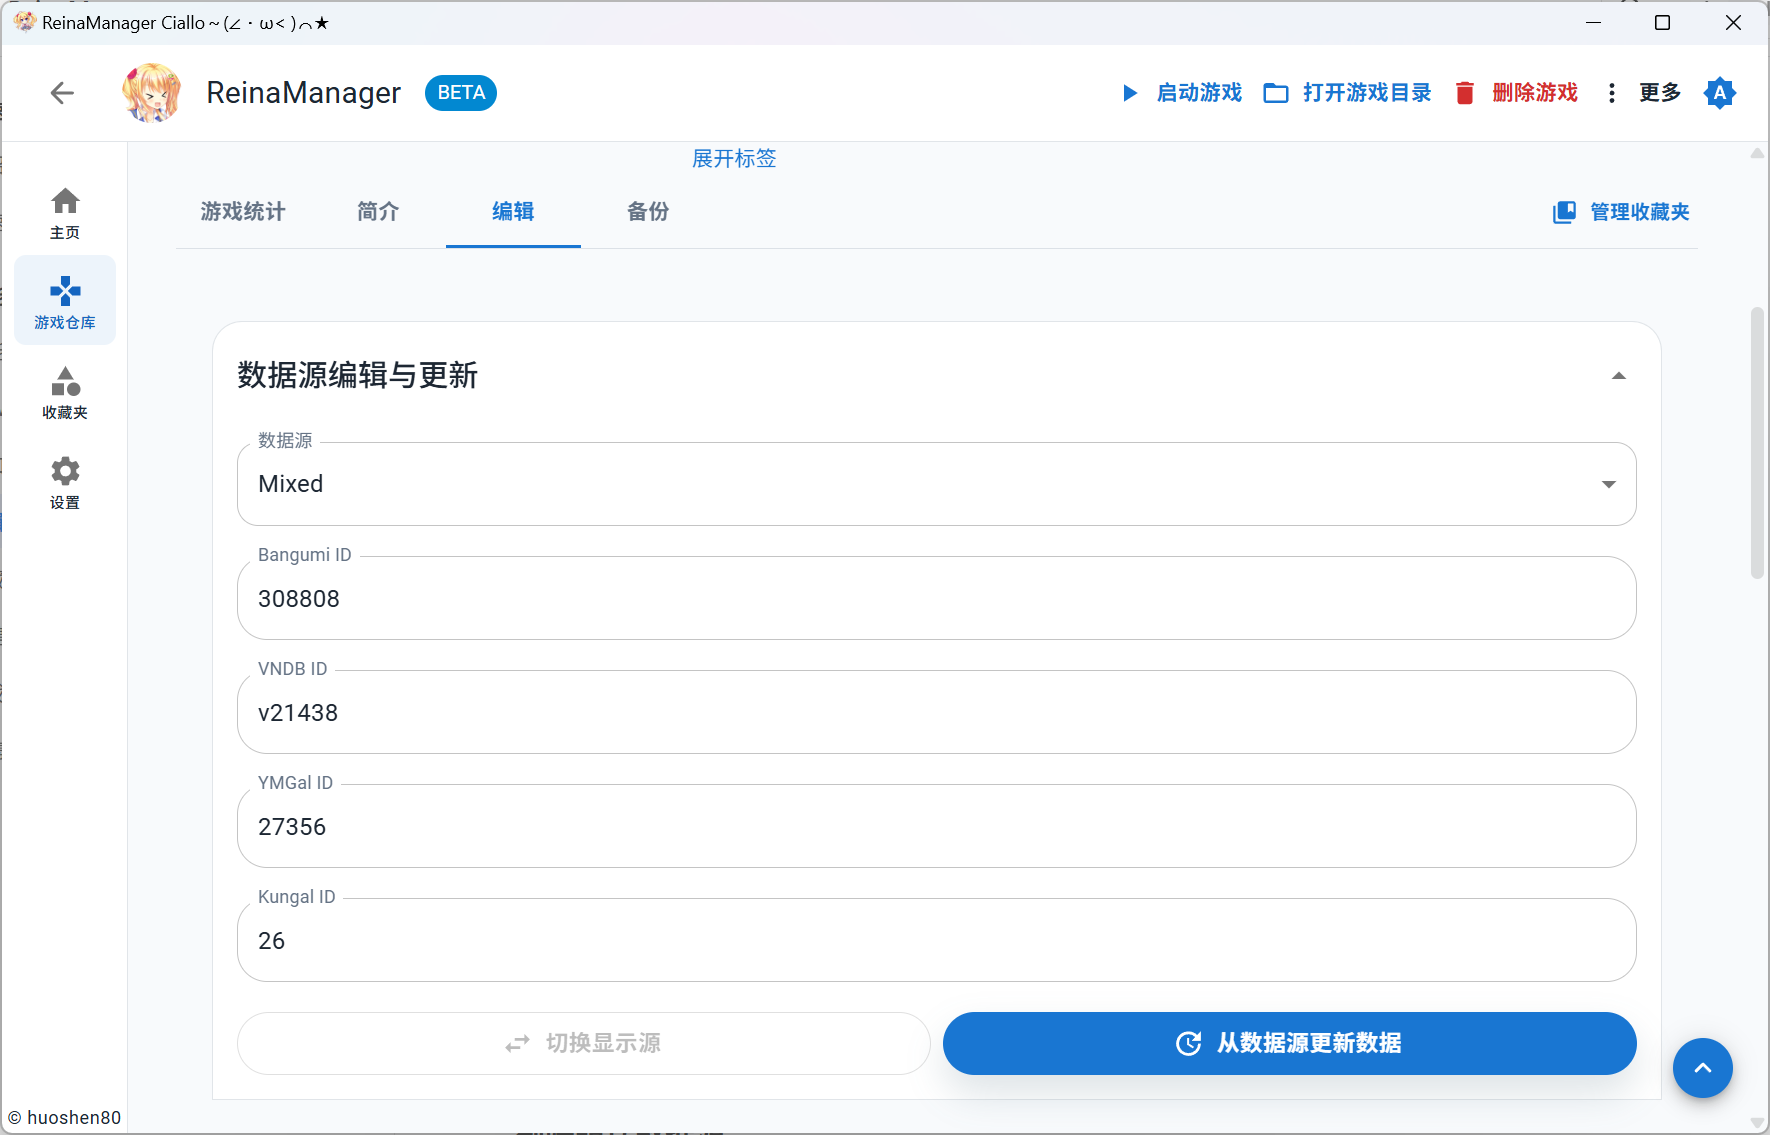
Task: Delete the game with 删除游戏
Action: [1516, 93]
